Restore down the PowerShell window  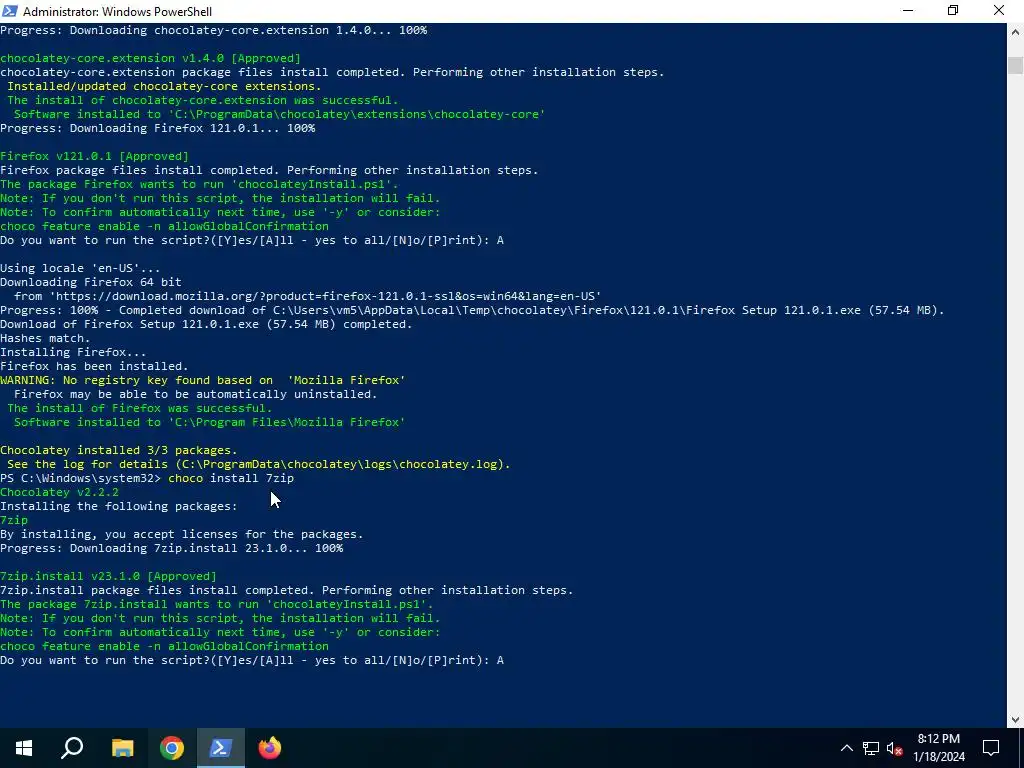point(953,11)
